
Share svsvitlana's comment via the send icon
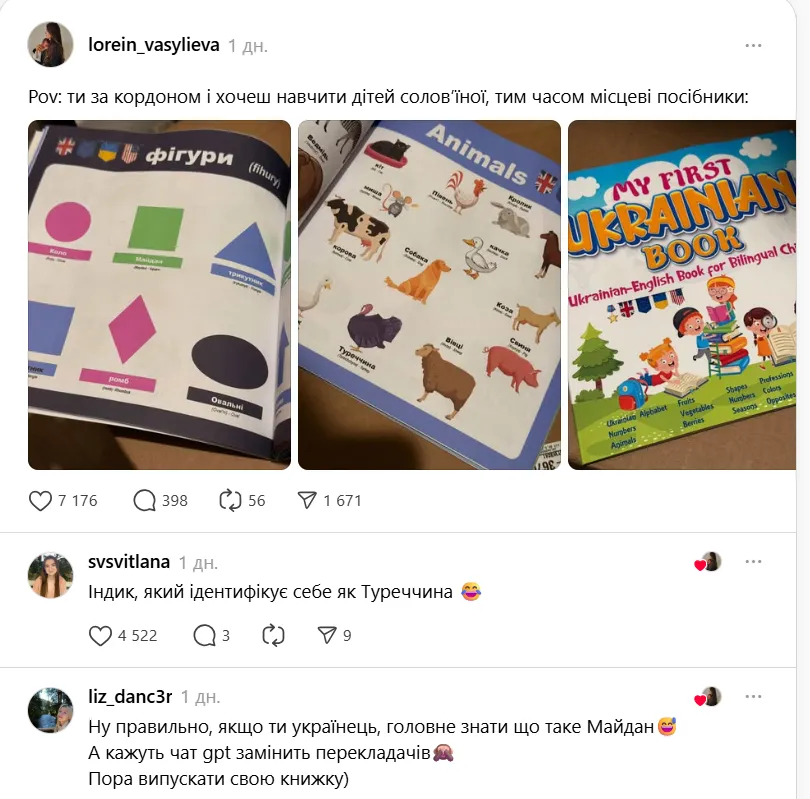pos(327,635)
